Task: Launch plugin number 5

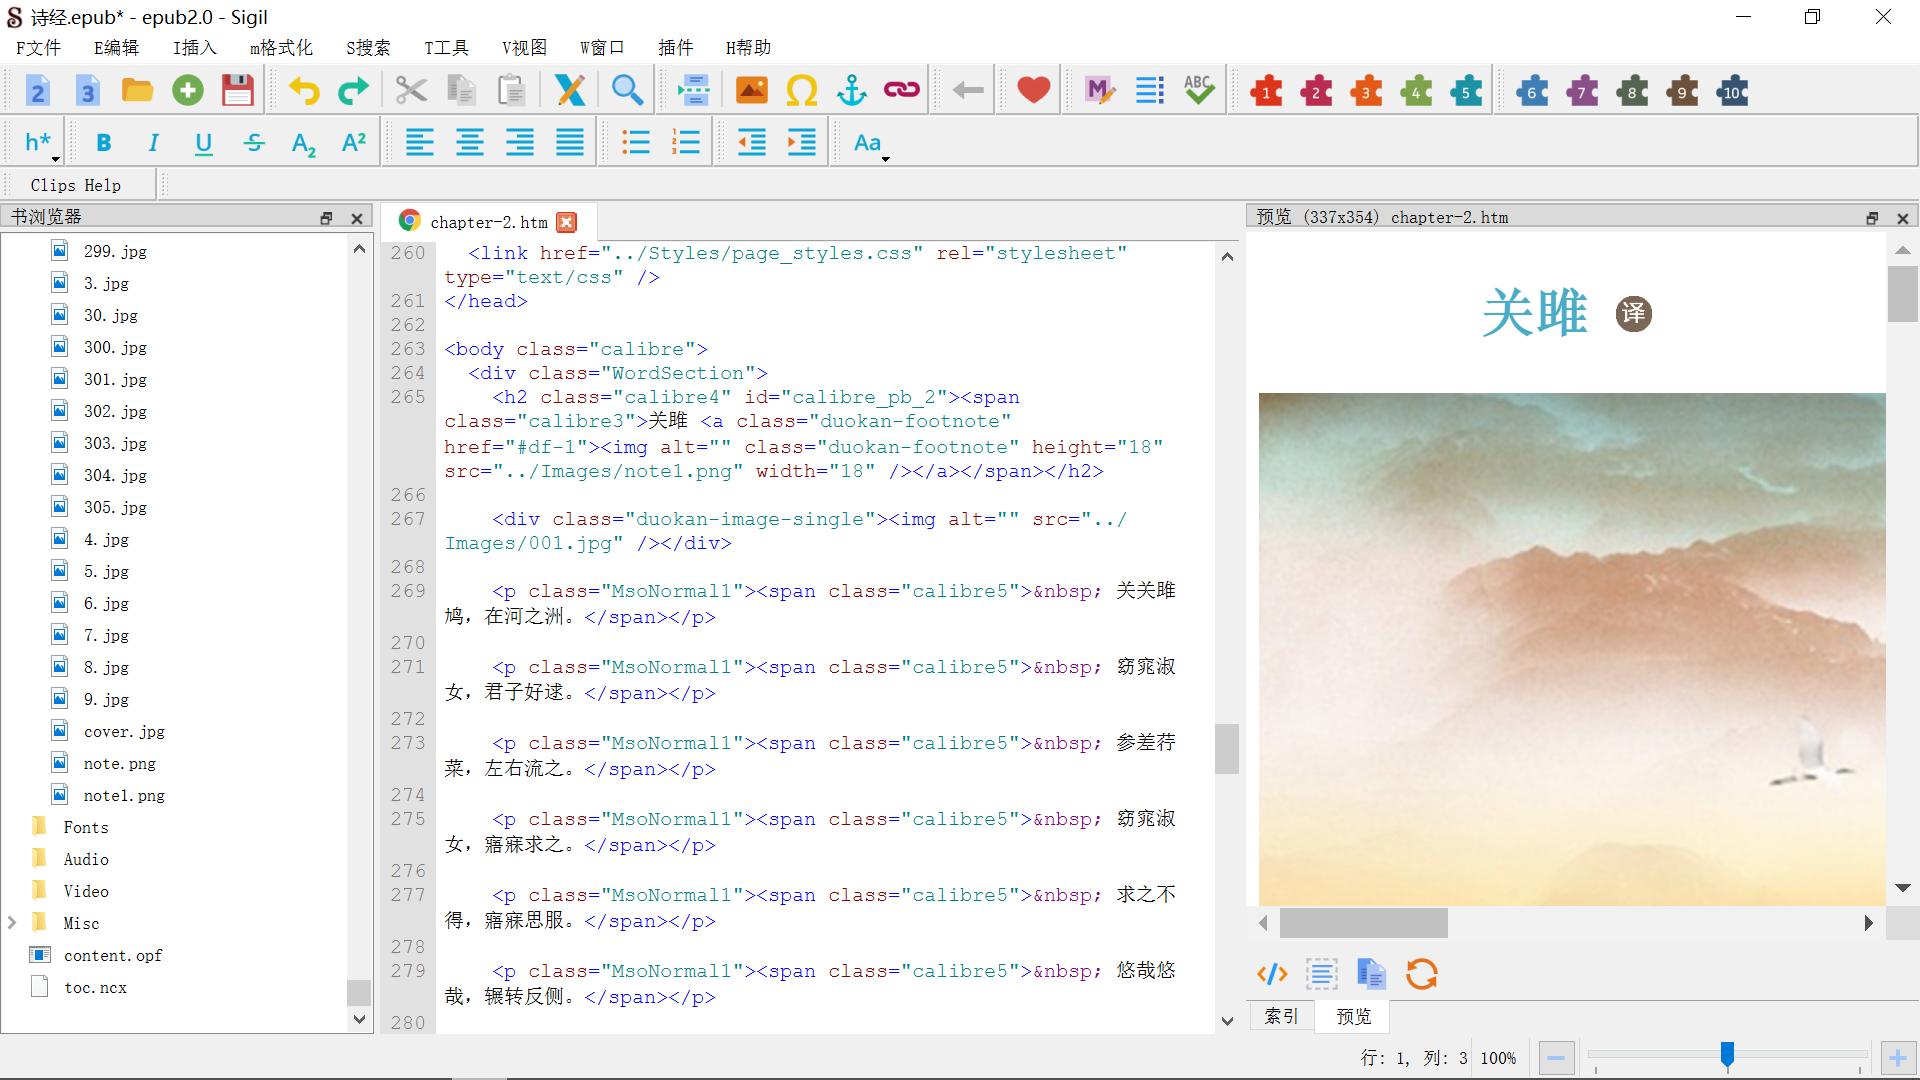Action: 1466,90
